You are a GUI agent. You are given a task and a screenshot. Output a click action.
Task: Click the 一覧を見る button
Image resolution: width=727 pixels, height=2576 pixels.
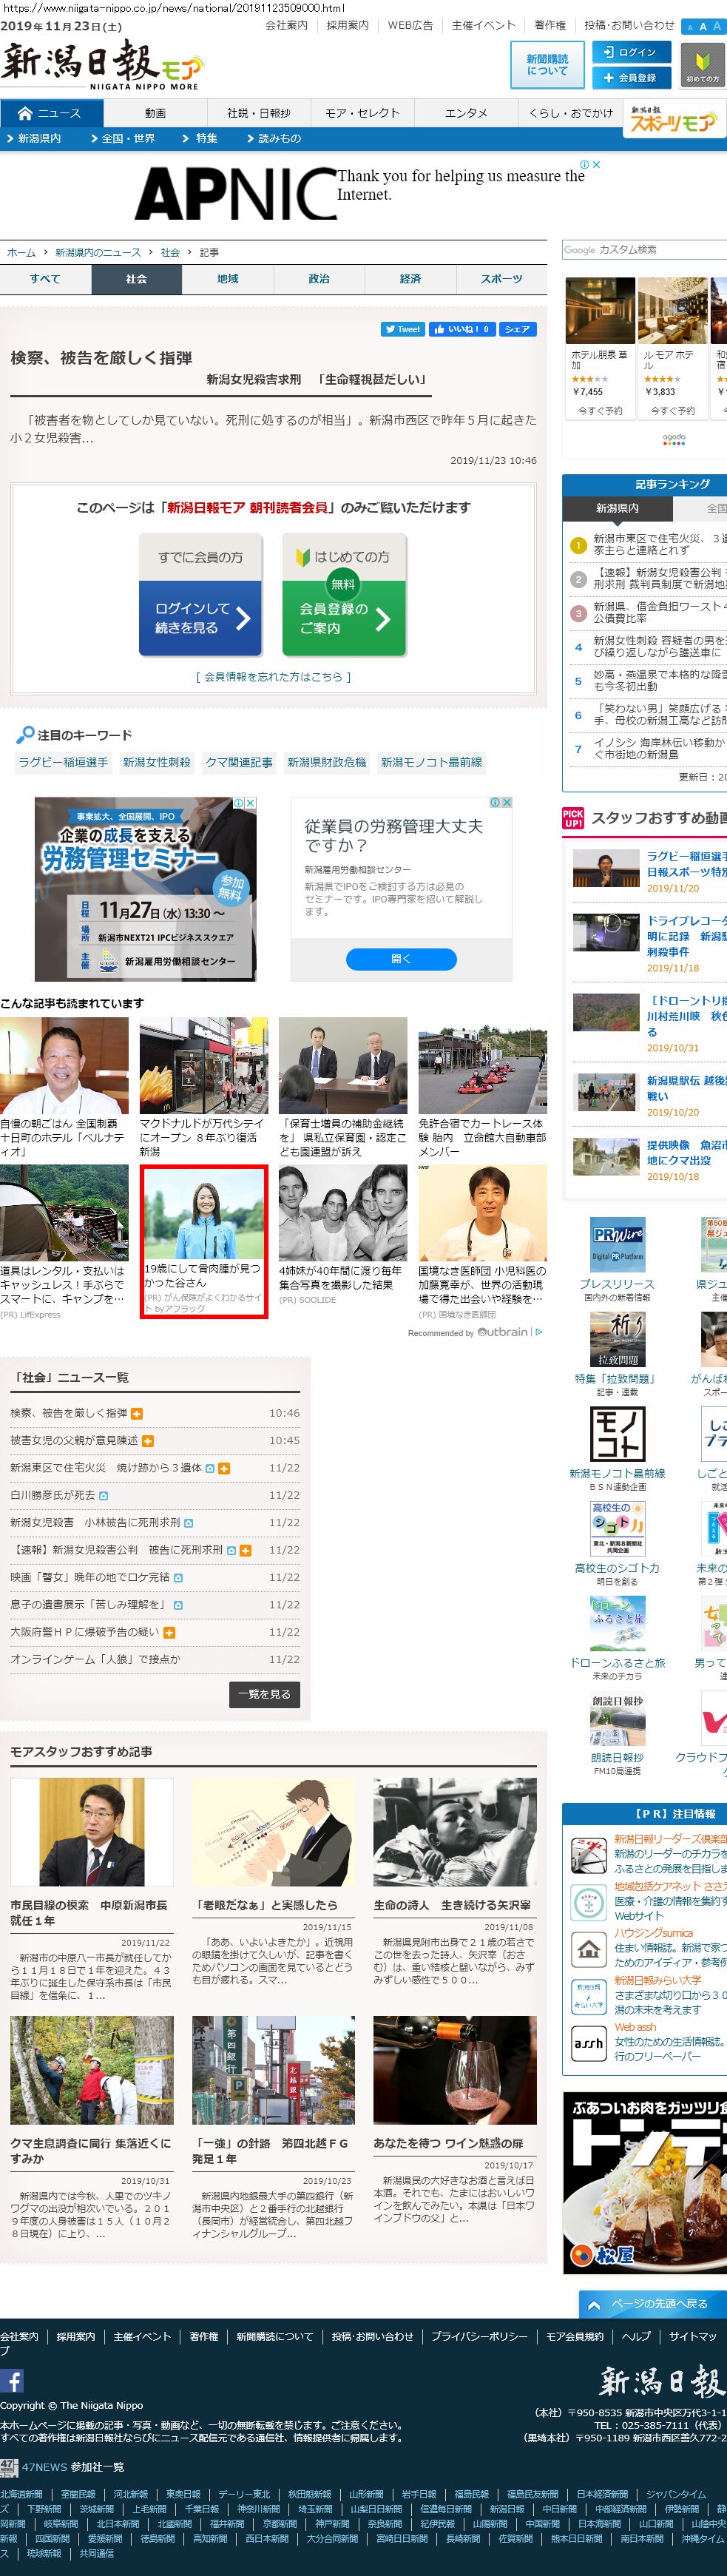(x=264, y=1694)
